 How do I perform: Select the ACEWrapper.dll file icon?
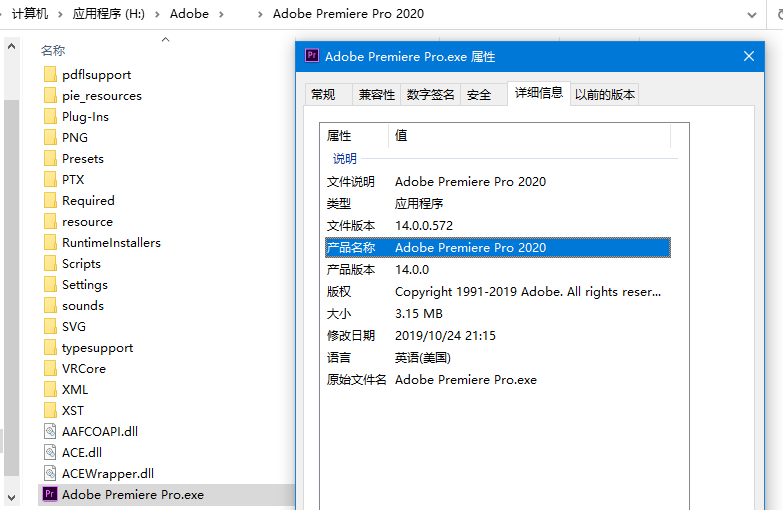(x=50, y=473)
